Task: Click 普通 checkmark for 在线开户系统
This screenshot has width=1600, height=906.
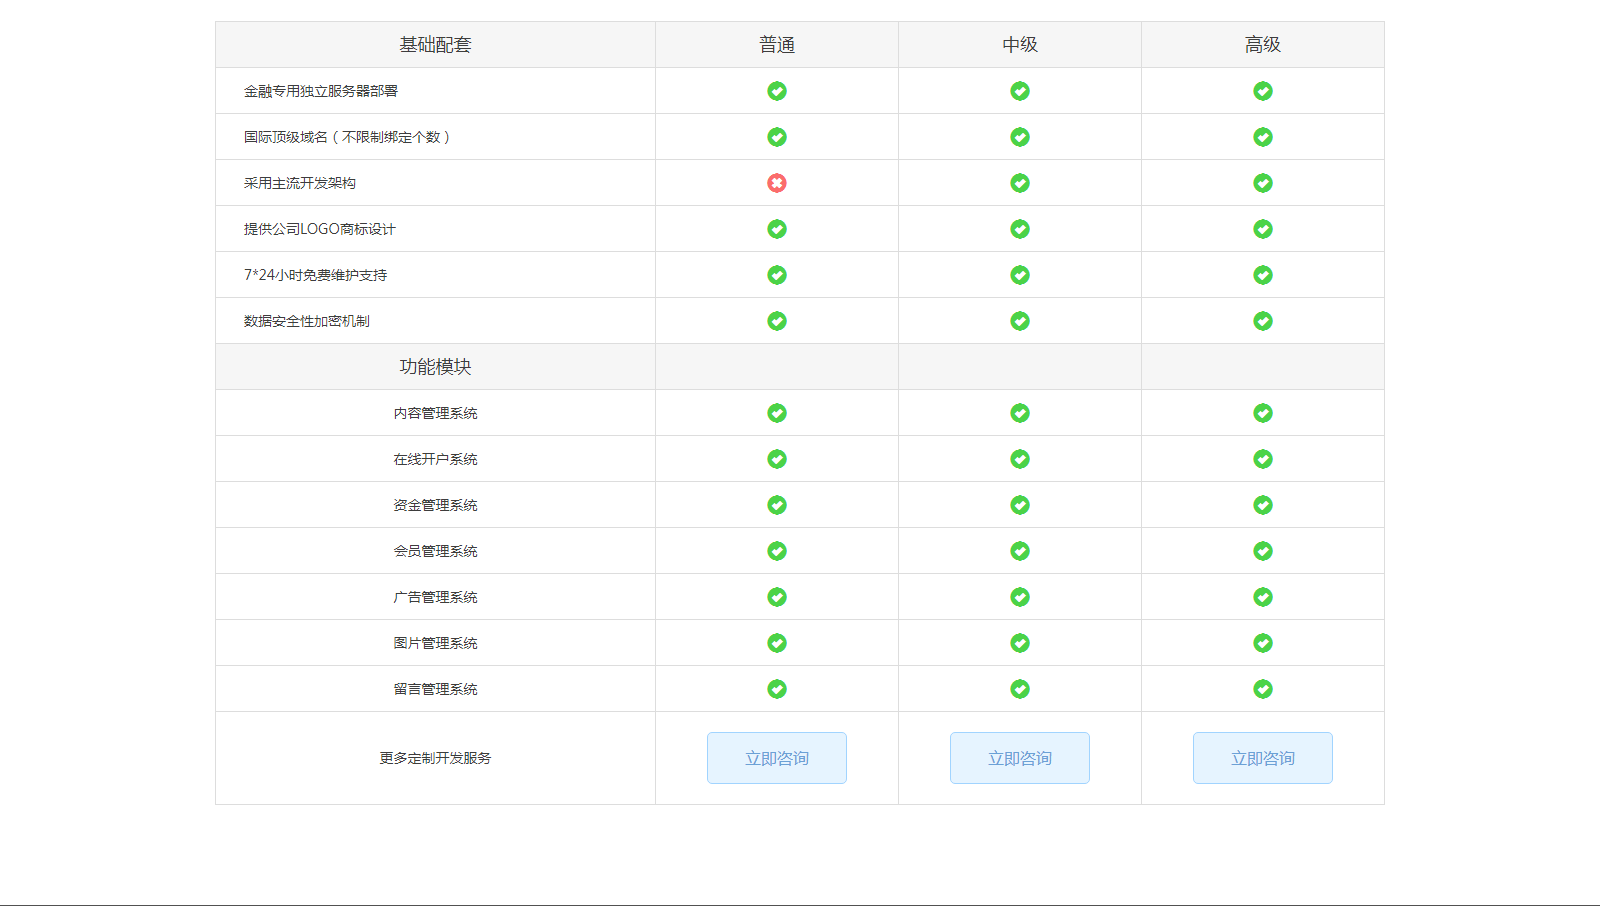Action: [x=777, y=459]
